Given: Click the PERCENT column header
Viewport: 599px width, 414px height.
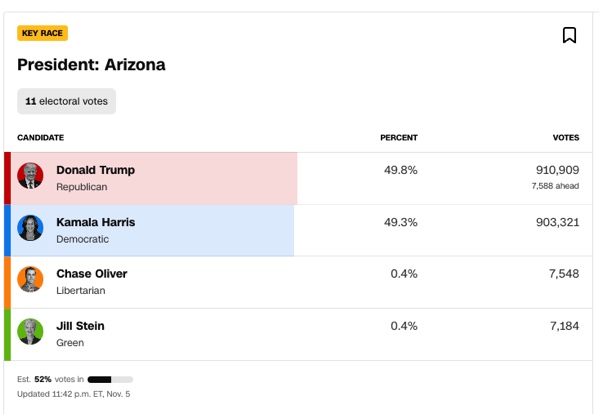Looking at the screenshot, I should (399, 138).
